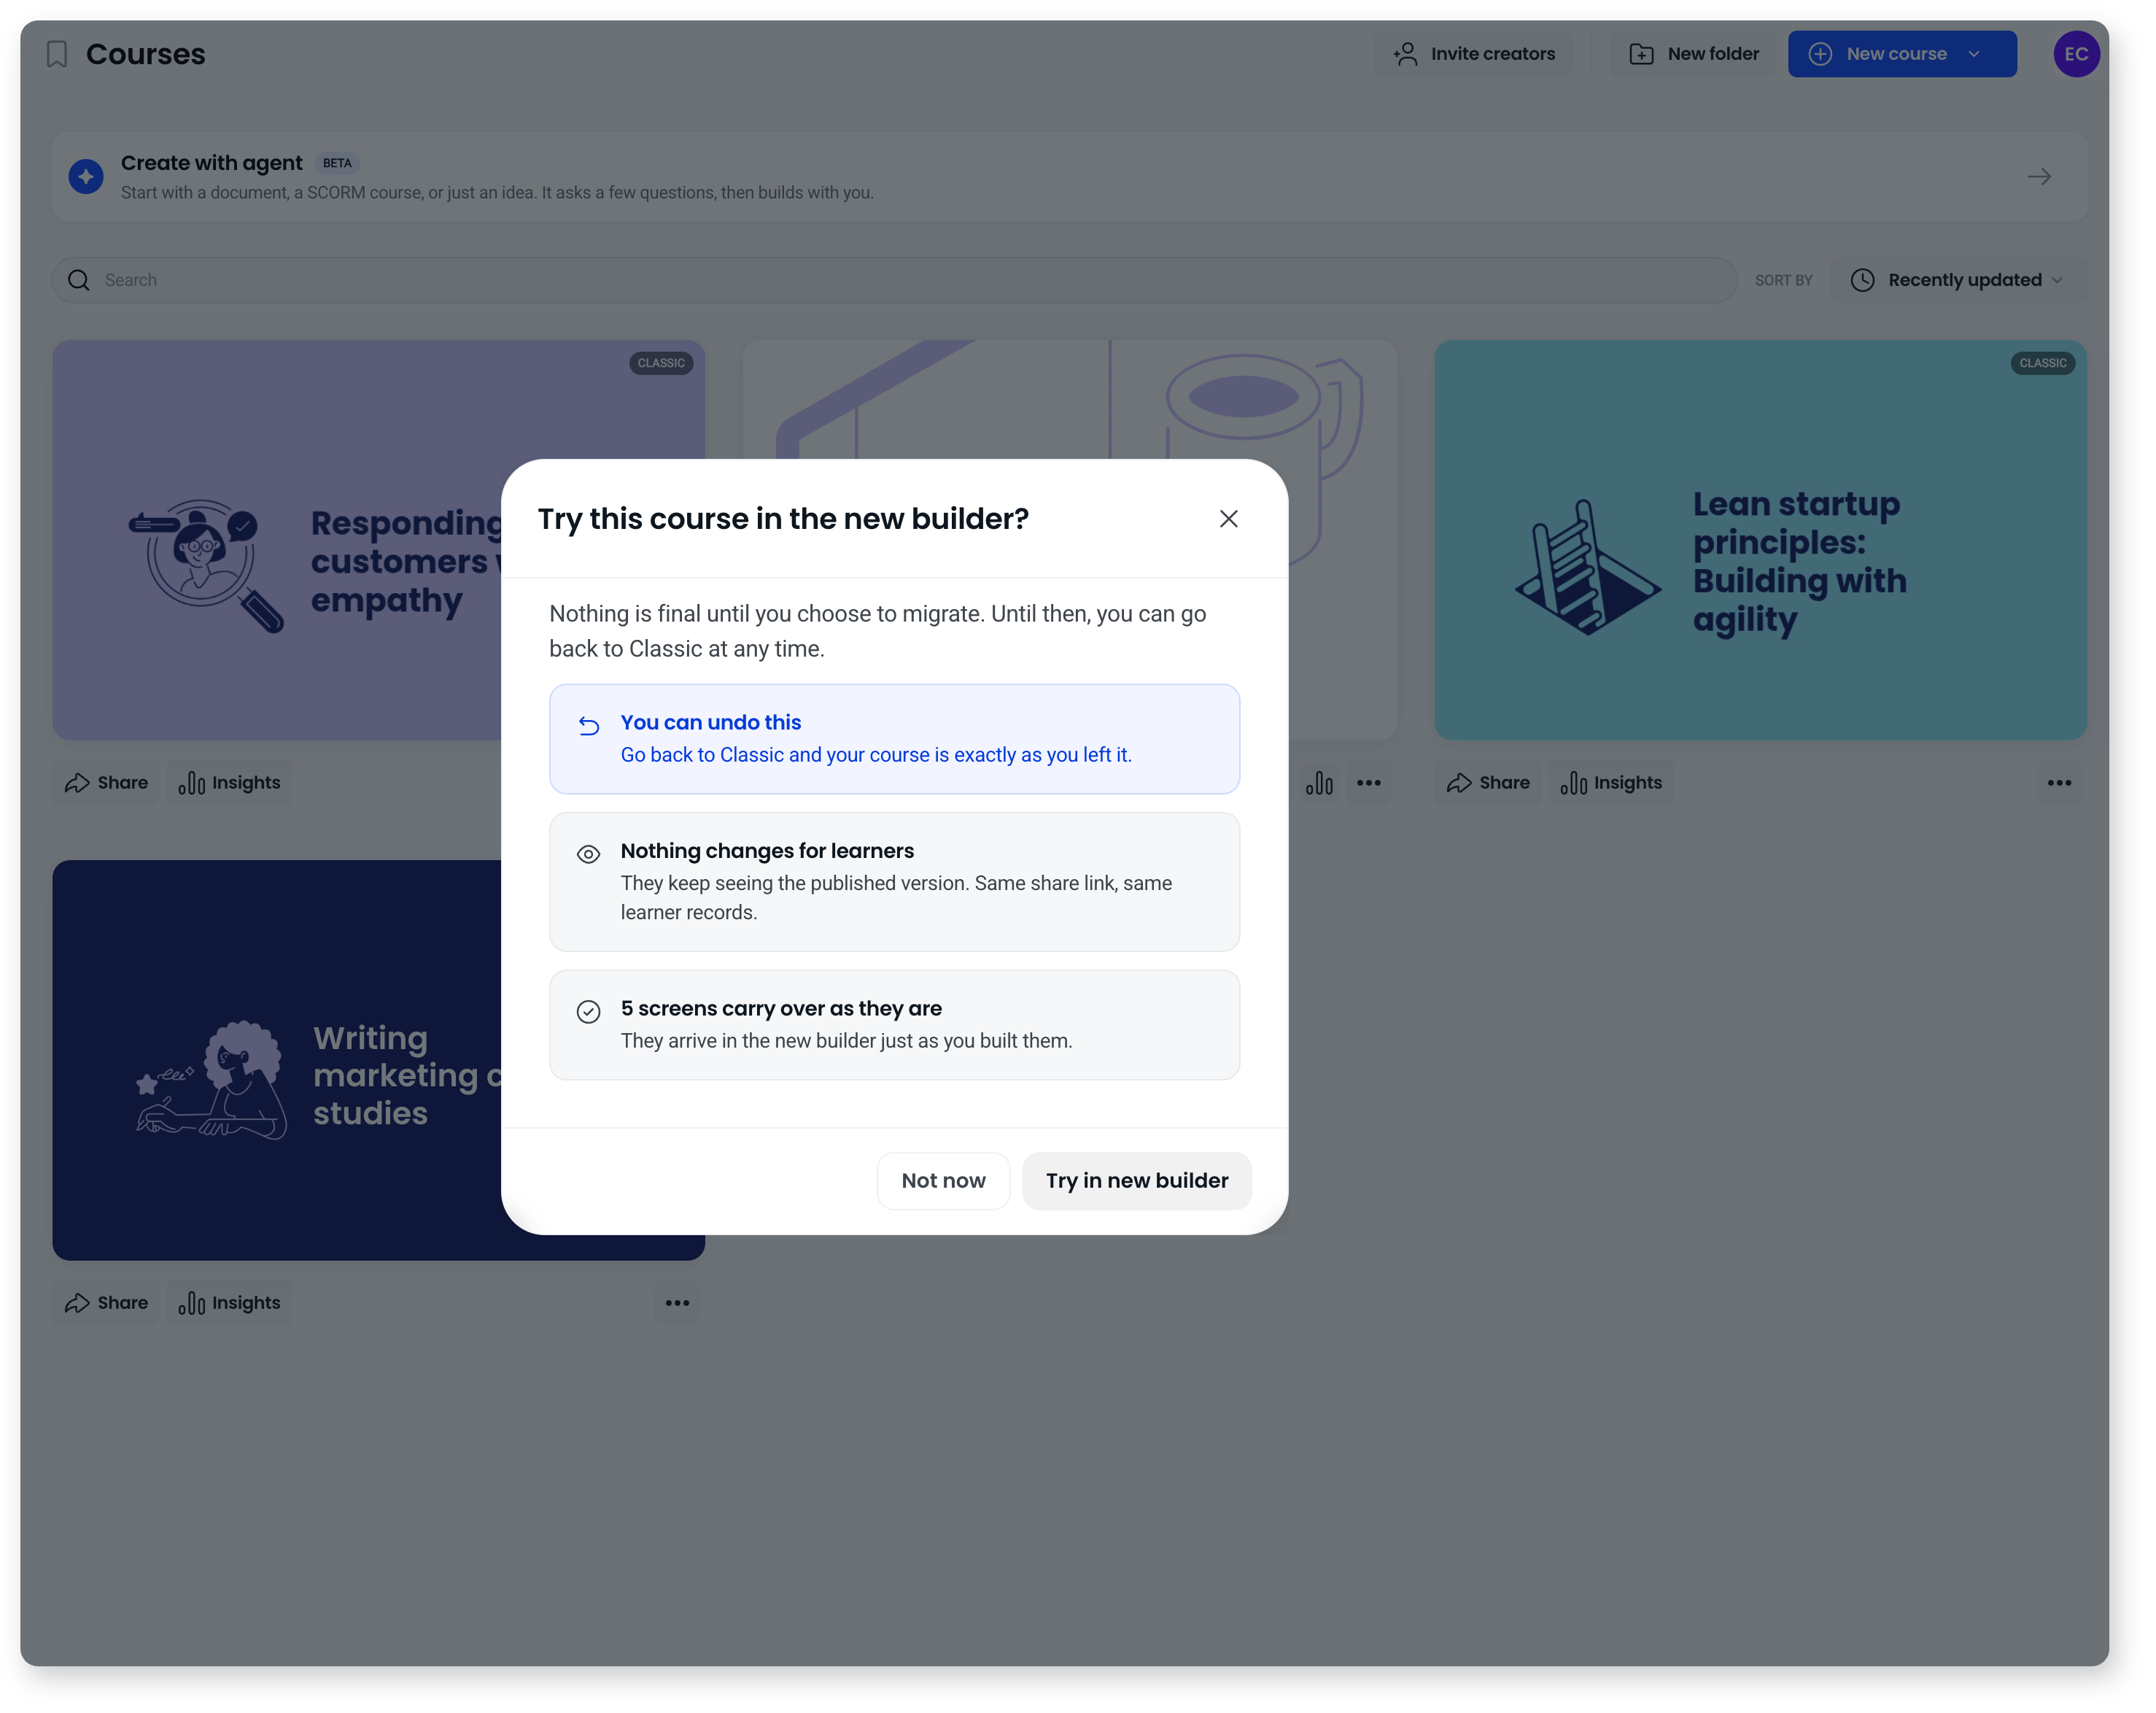Click Nothing changes for learners heading
The image size is (2156, 1713).
[x=767, y=850]
